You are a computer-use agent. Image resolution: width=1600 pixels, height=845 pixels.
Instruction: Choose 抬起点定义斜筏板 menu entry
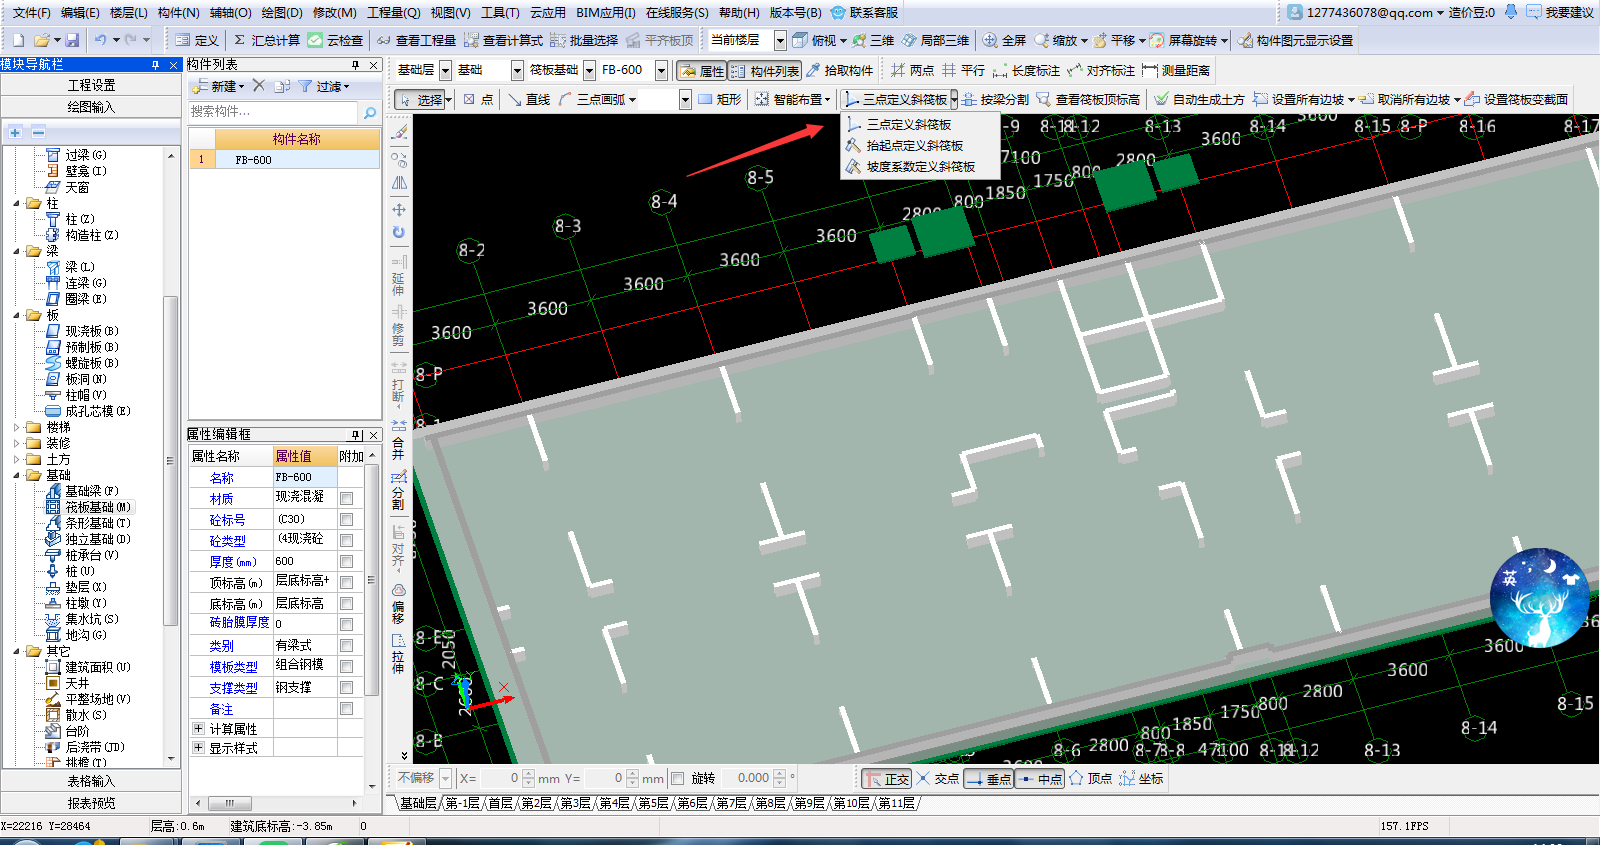[914, 146]
